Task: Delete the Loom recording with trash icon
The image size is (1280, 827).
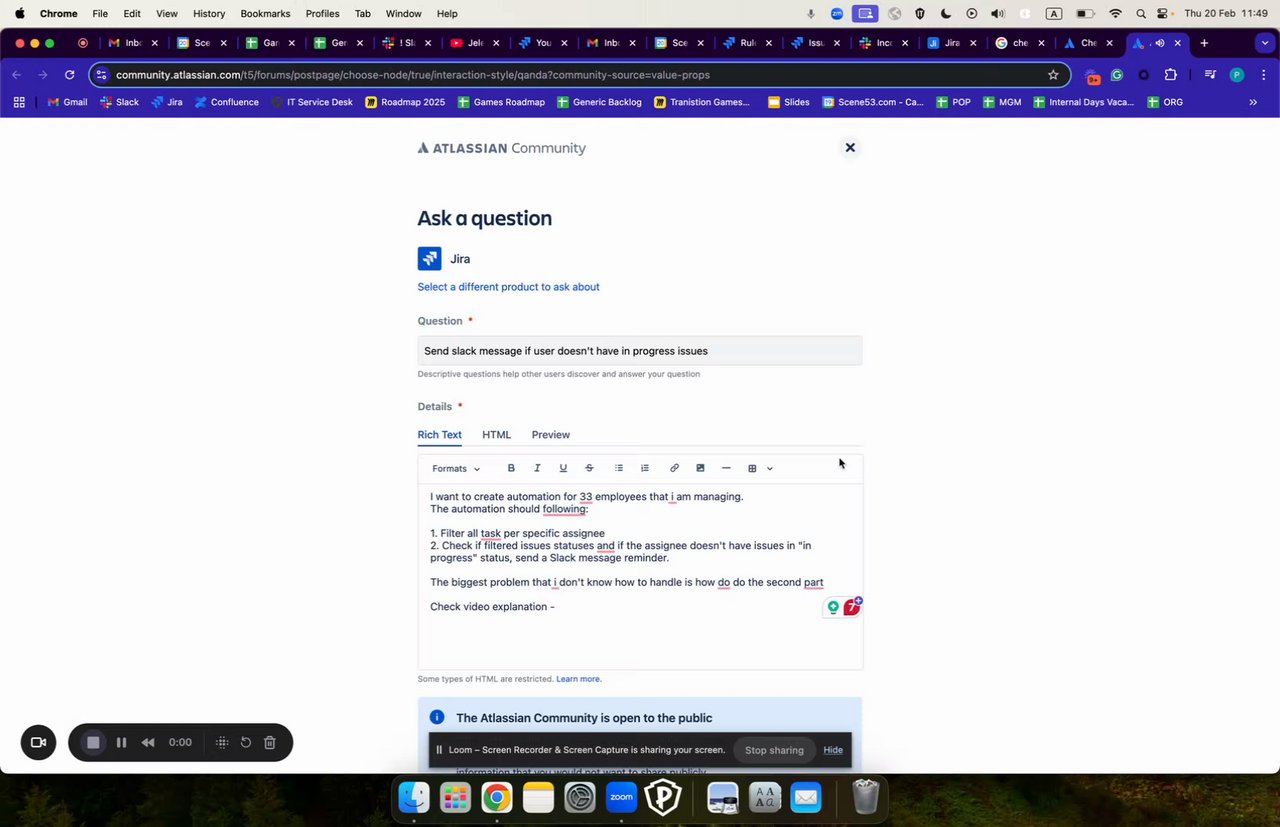Action: pyautogui.click(x=270, y=742)
